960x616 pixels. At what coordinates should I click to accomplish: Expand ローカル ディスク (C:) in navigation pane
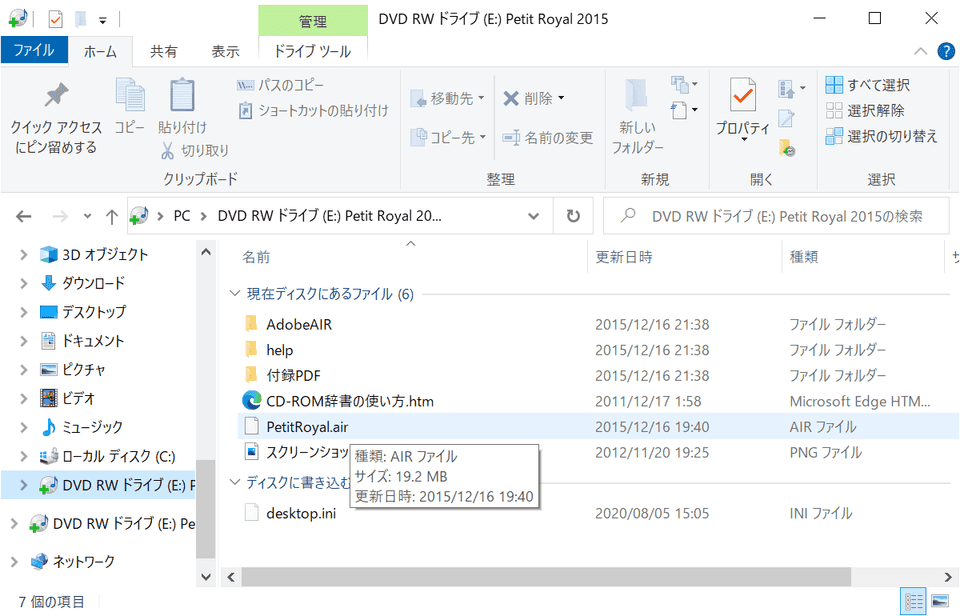[22, 456]
